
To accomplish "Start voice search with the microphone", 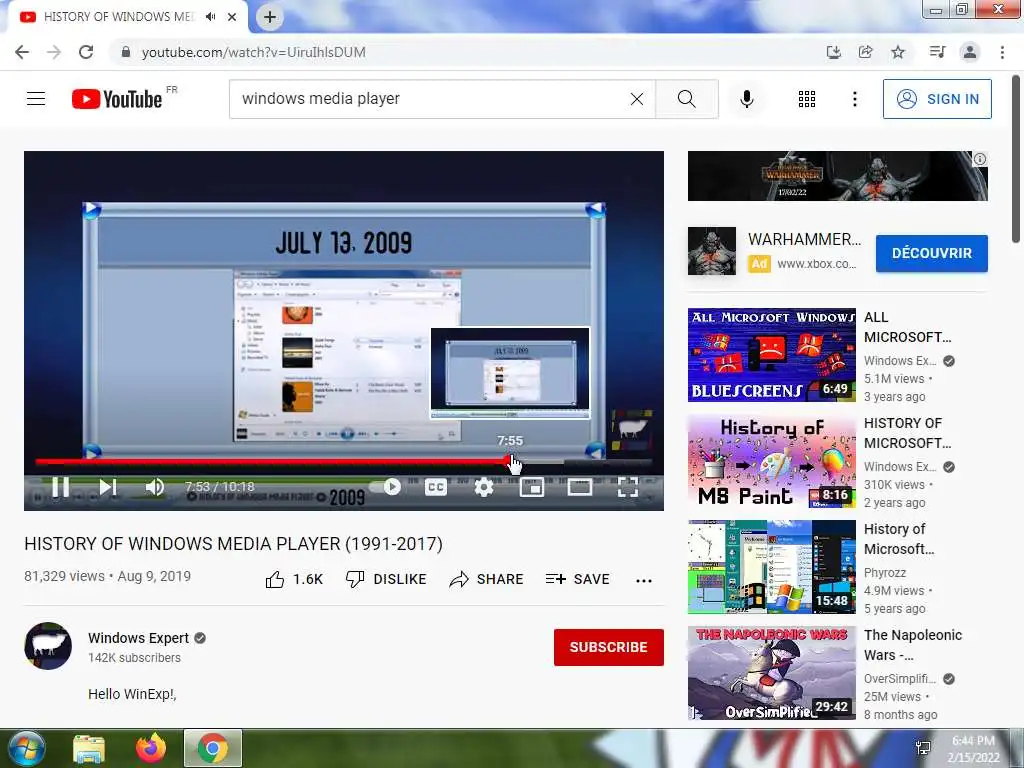I will (747, 99).
